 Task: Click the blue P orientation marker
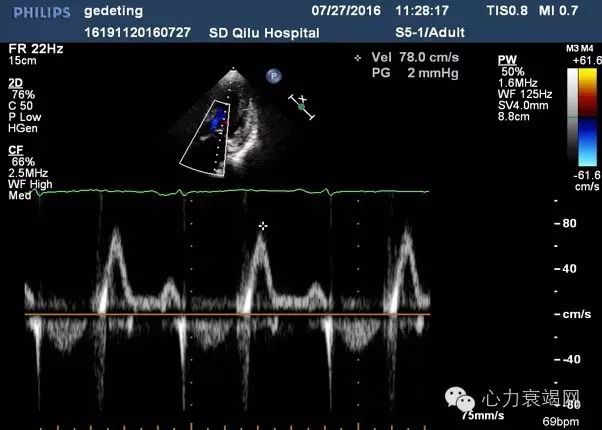tap(272, 75)
